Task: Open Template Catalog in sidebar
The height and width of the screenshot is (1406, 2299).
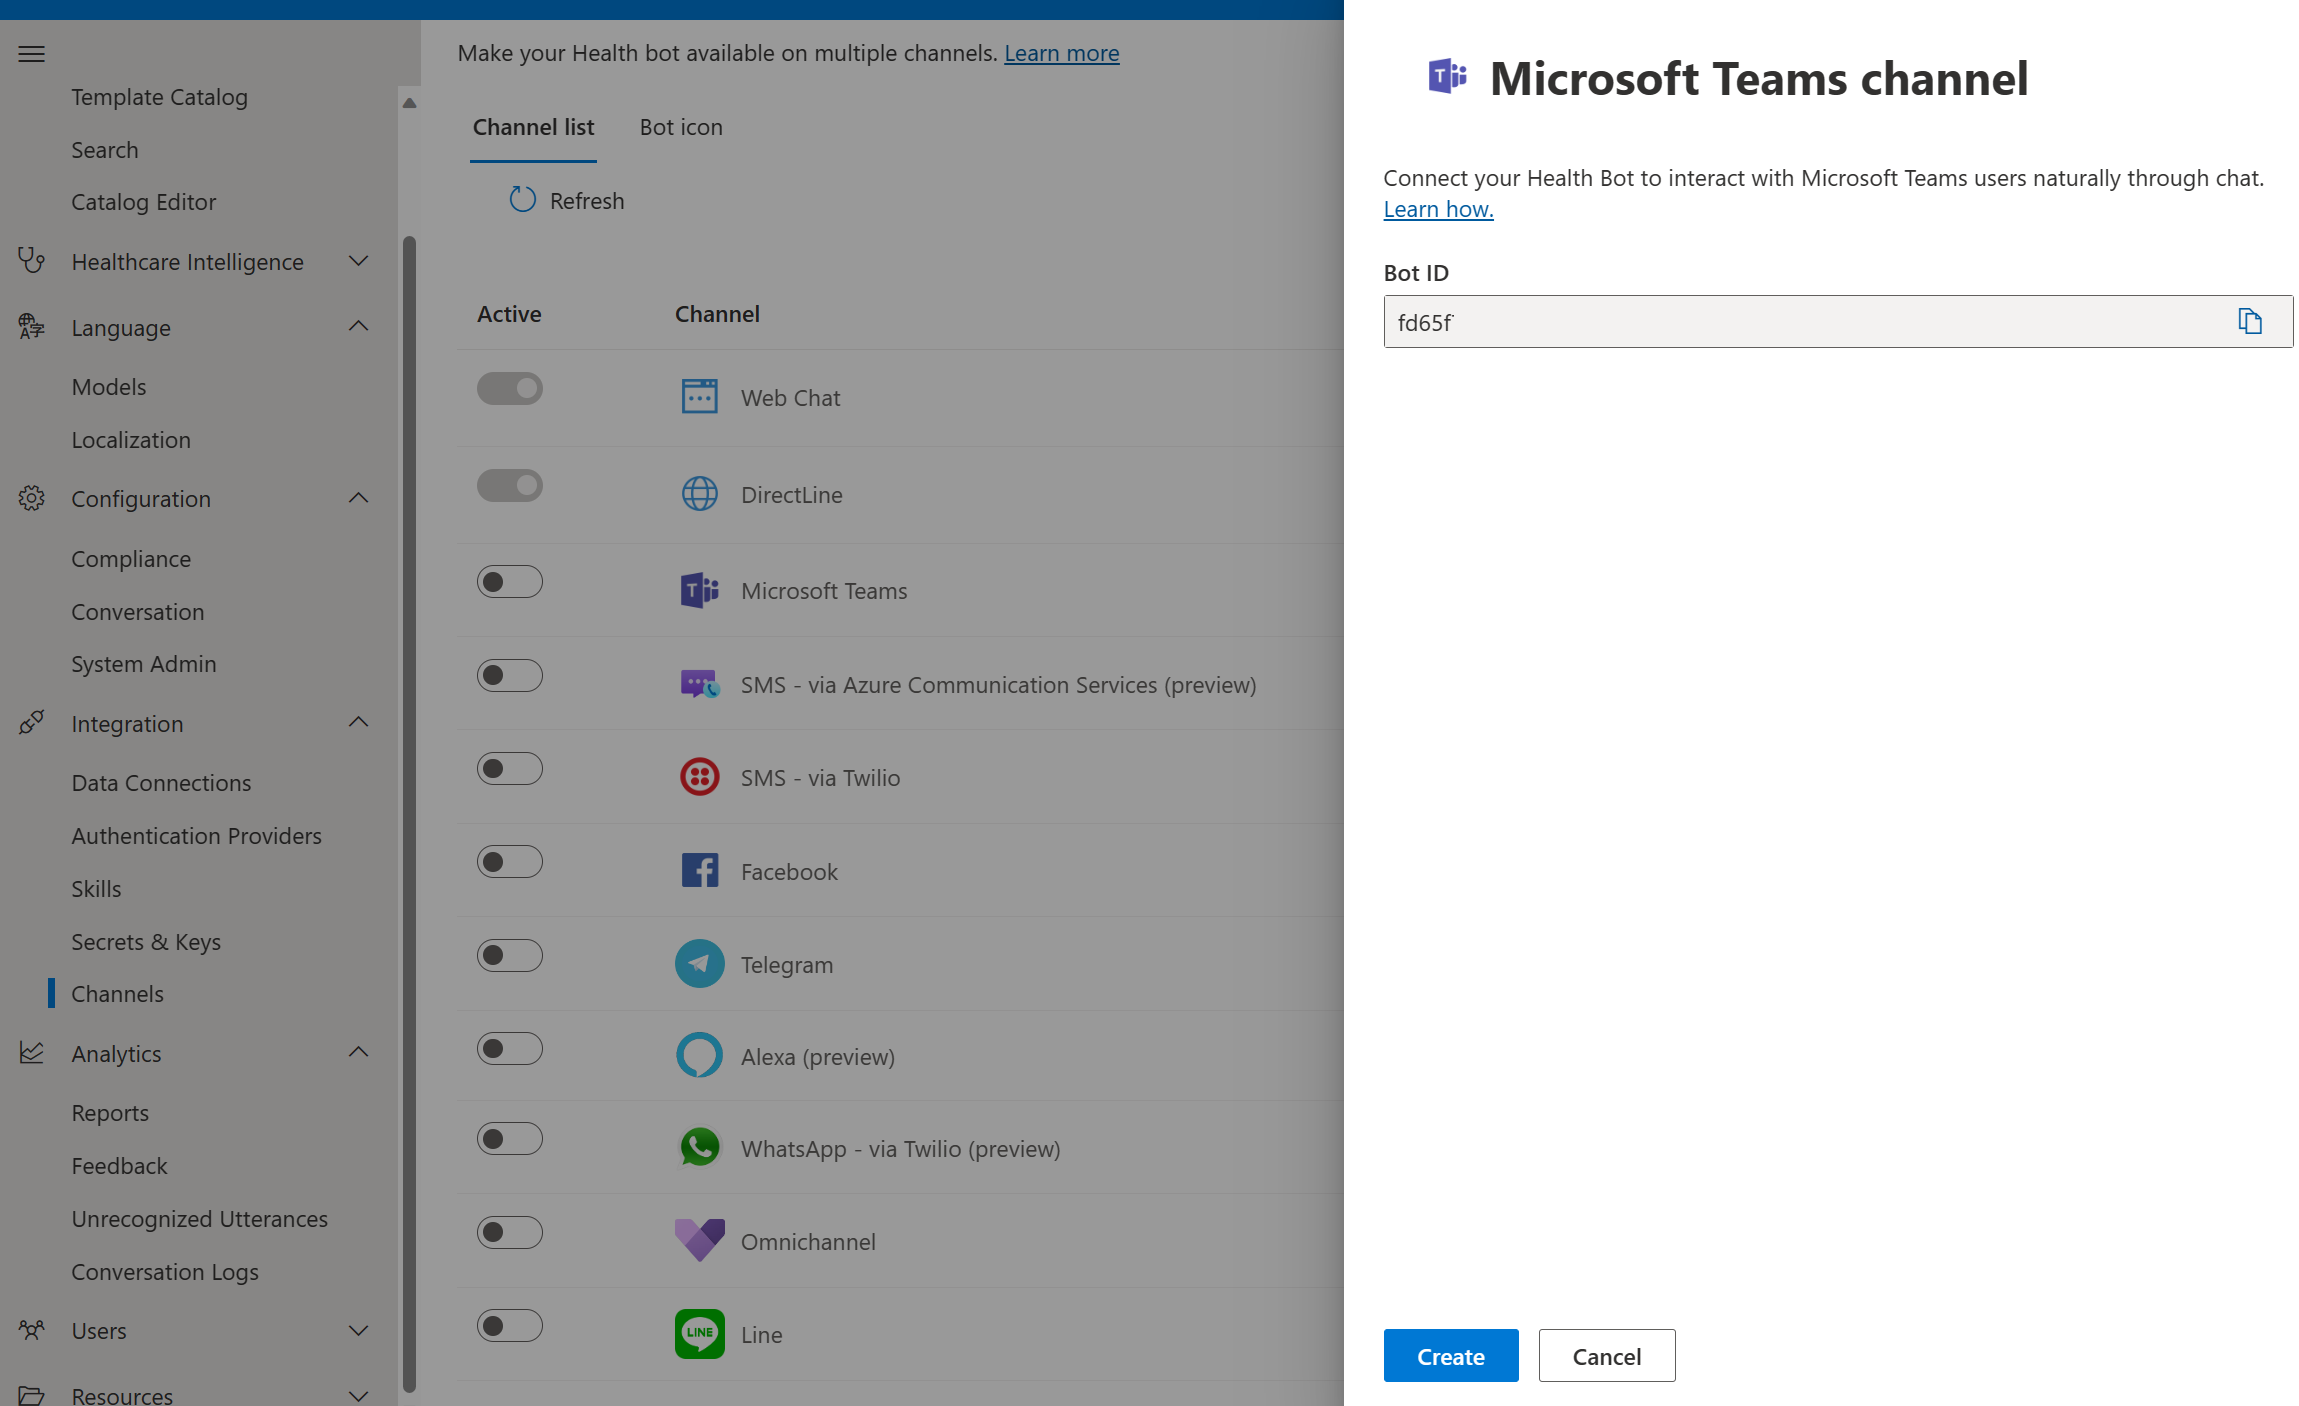Action: (160, 97)
